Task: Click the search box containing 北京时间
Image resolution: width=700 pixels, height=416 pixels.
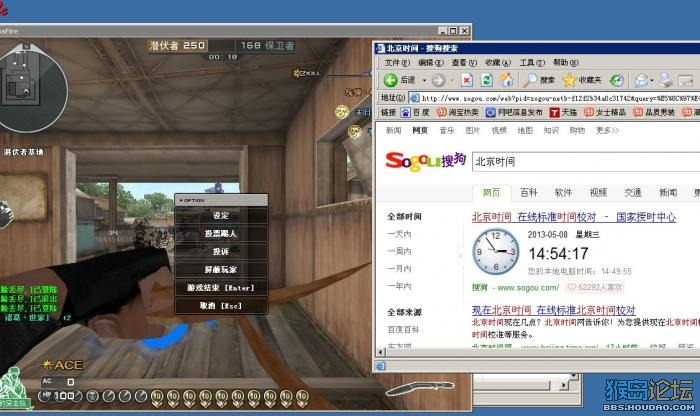Action: pos(586,162)
